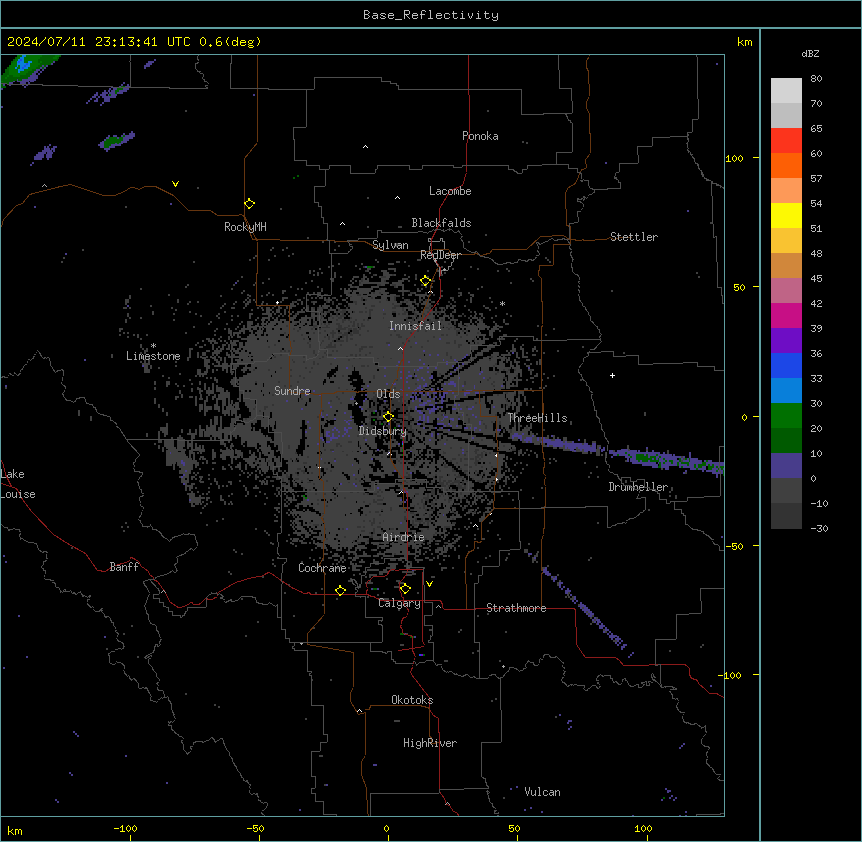Viewport: 862px width, 842px height.
Task: Click the dBZ legend heading
Action: 810,53
